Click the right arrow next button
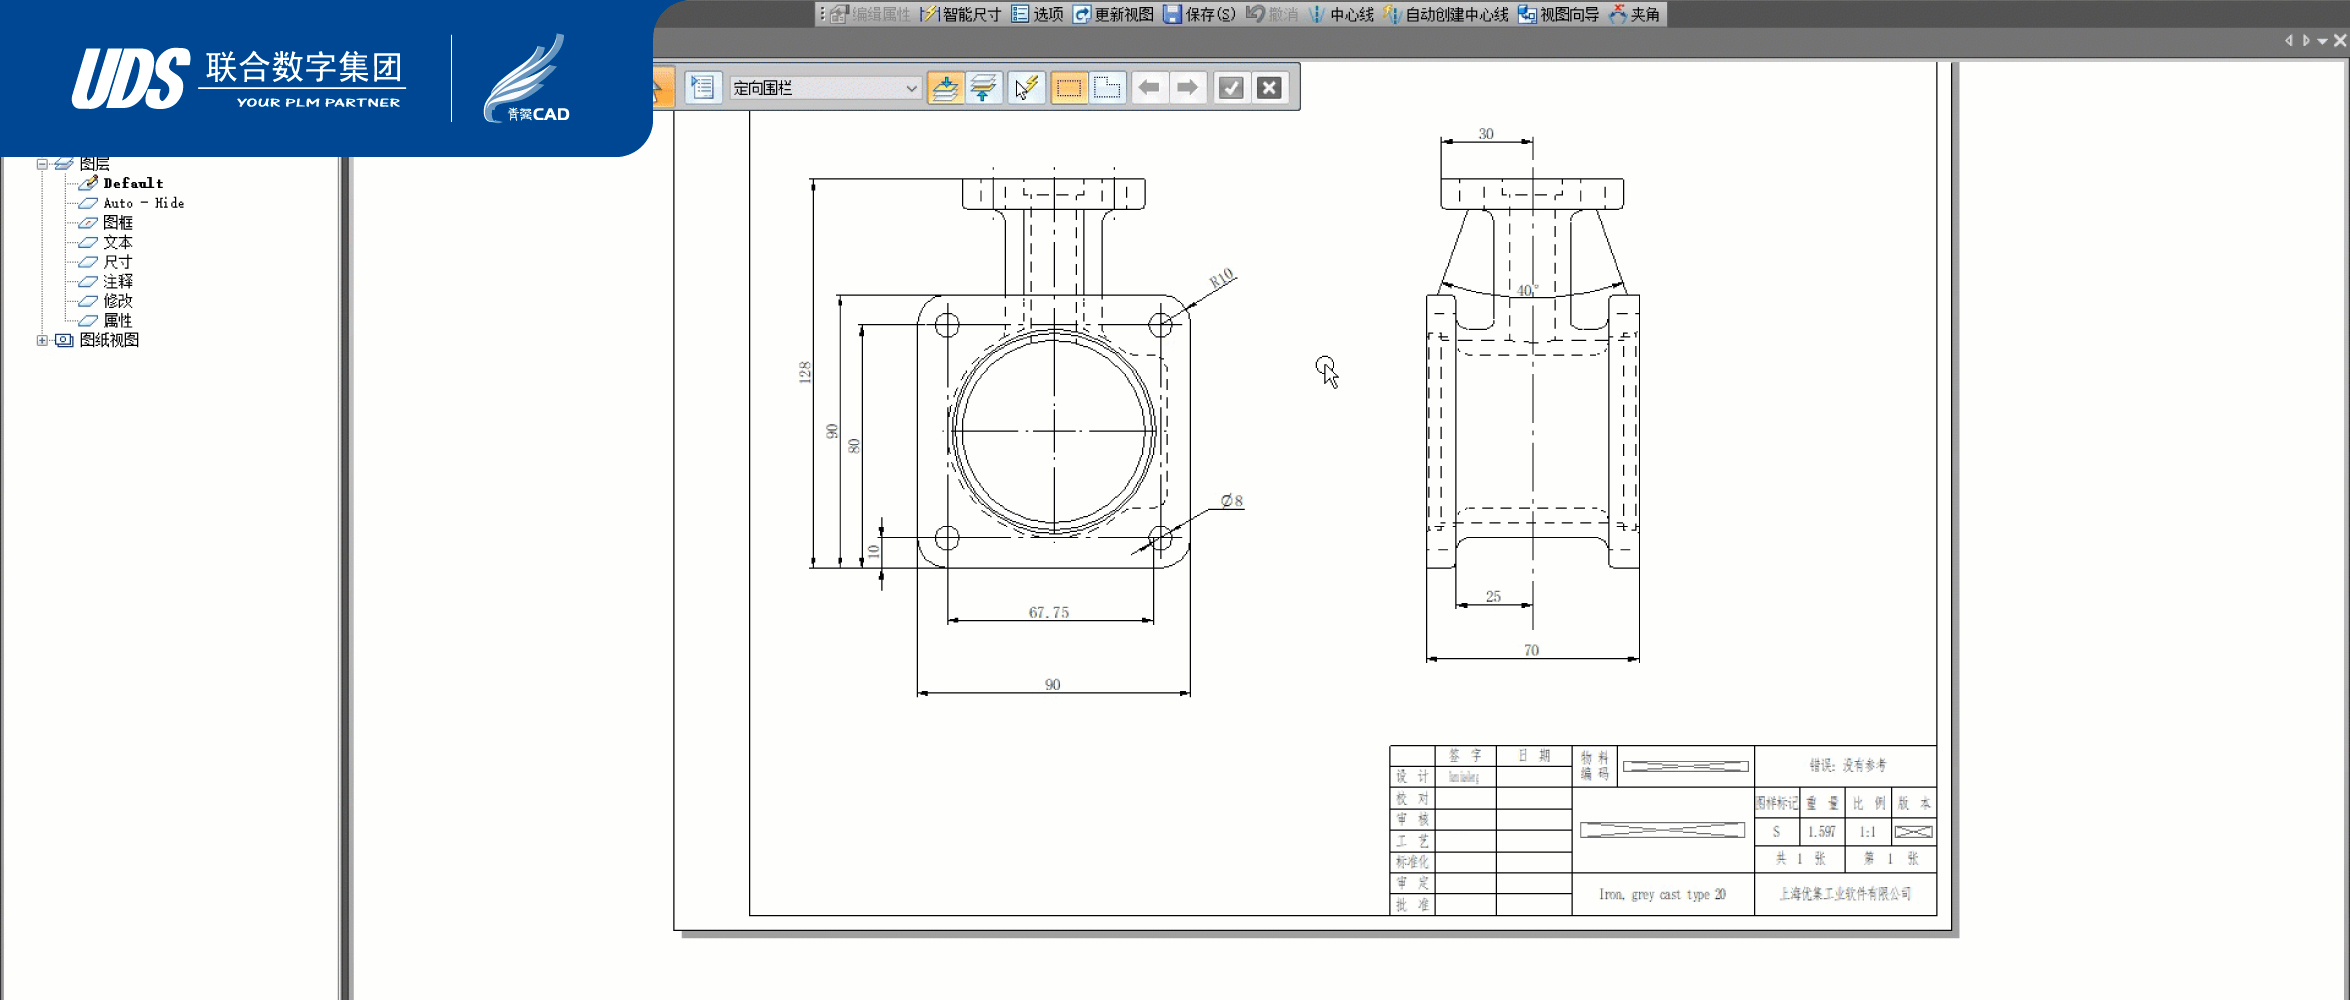 point(1187,88)
